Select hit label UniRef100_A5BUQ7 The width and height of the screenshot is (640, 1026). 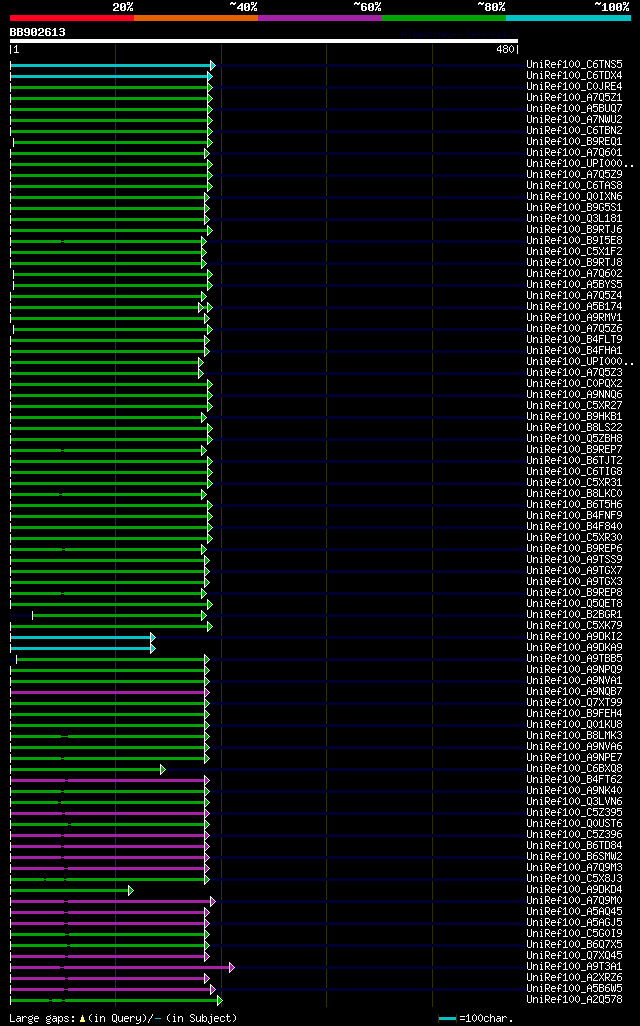click(575, 109)
